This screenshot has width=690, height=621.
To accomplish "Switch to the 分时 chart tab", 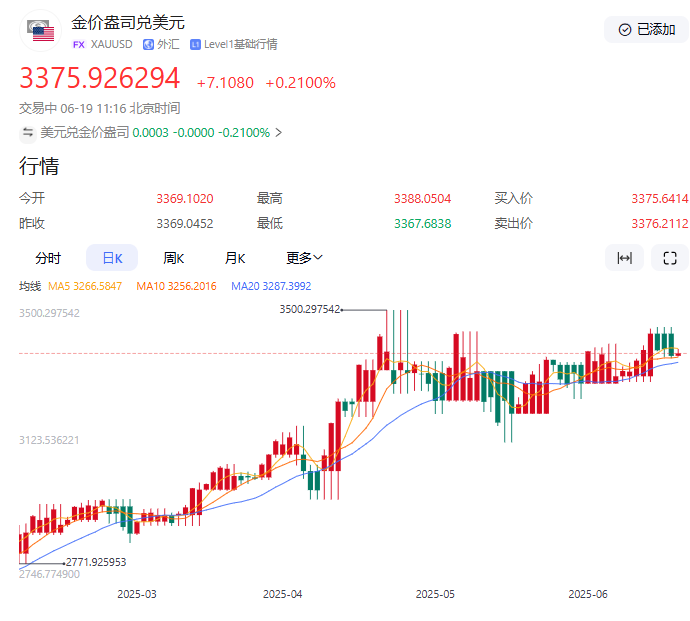I will click(48, 258).
